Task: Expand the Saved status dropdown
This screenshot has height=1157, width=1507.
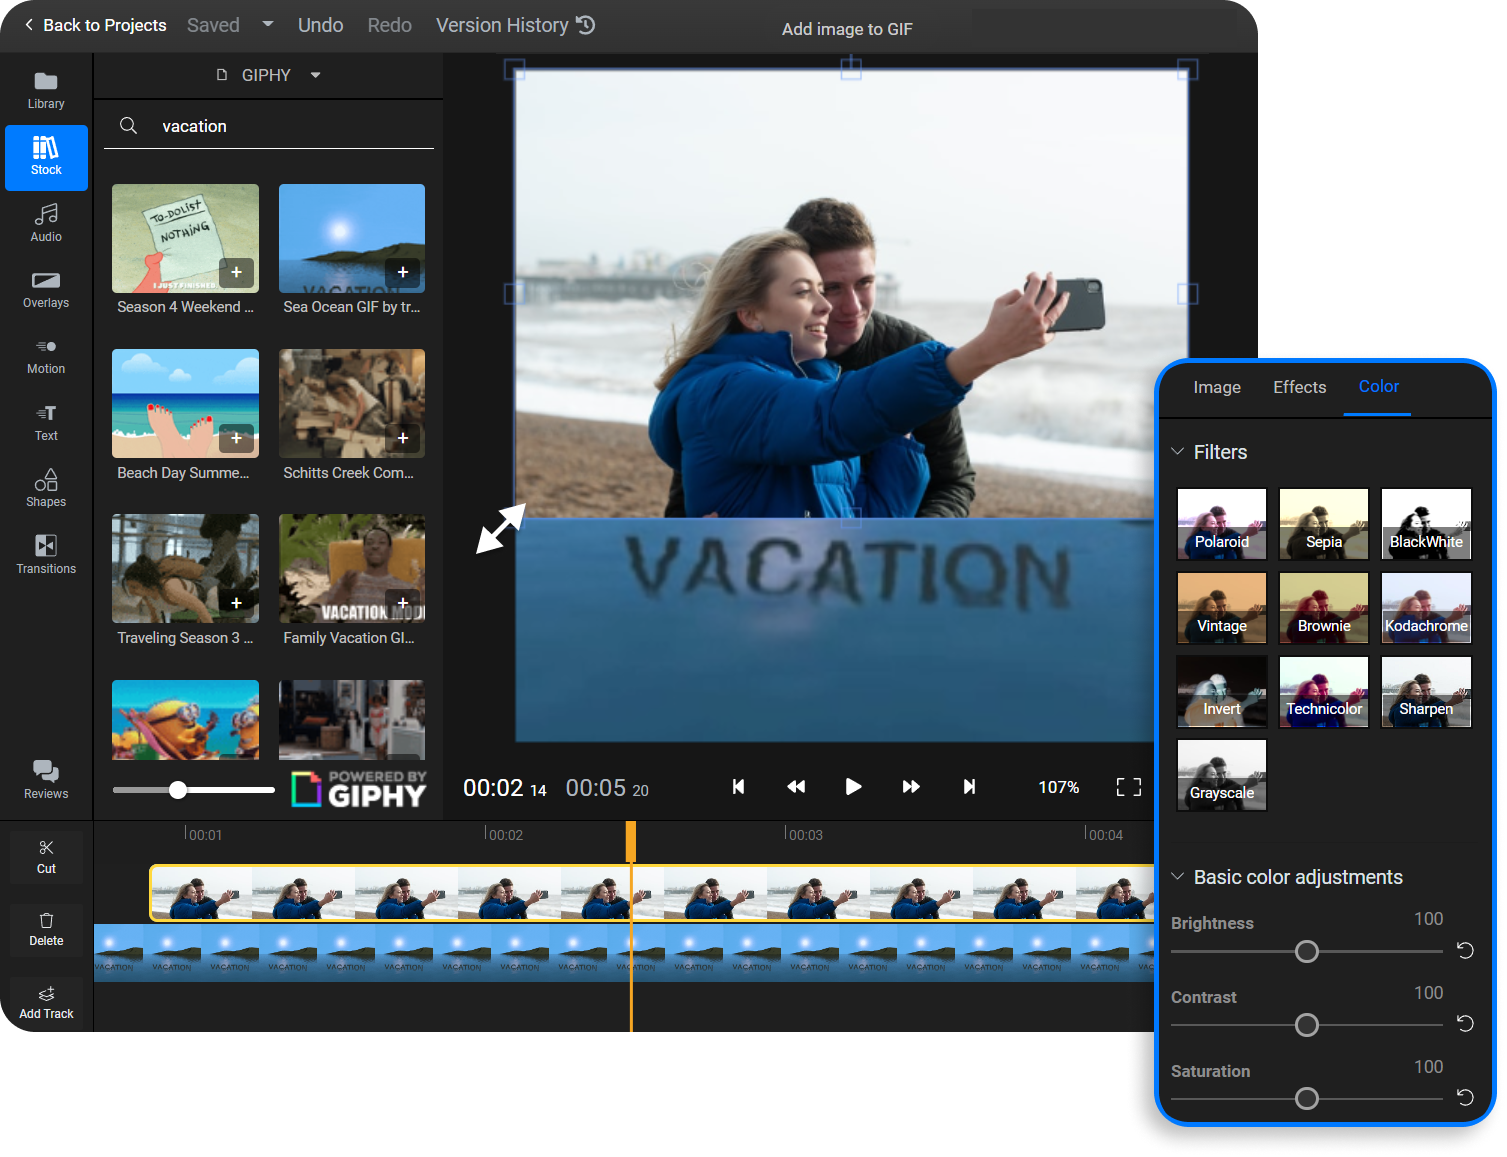Action: click(x=266, y=24)
